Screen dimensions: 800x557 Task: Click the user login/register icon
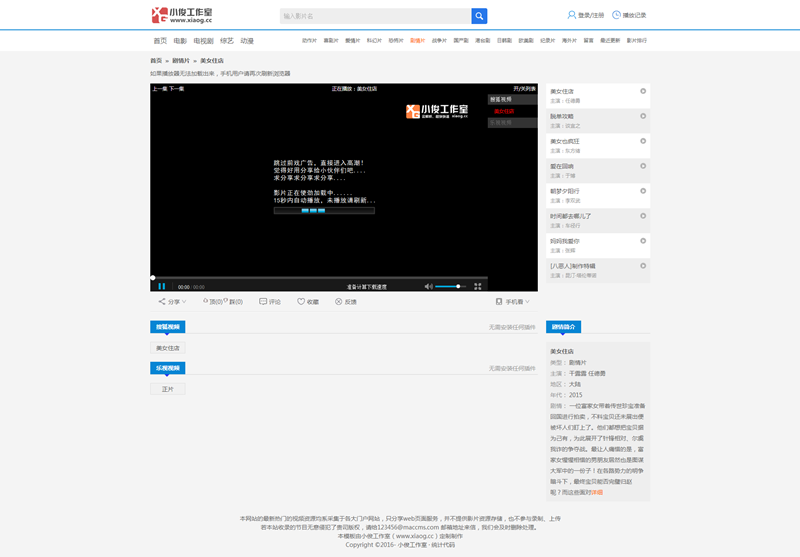coord(571,15)
